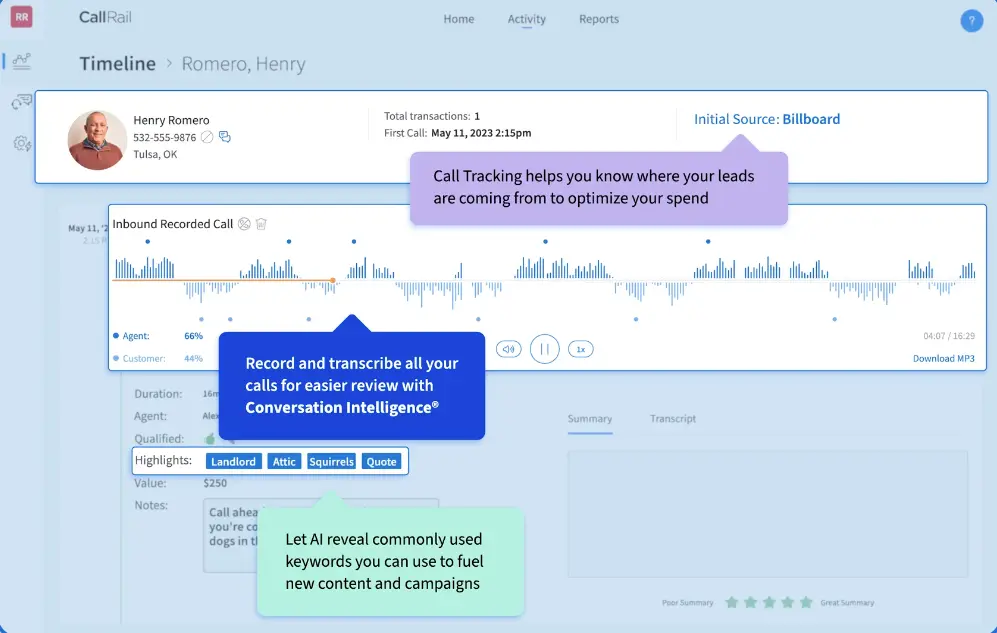Select the Landlord highlight tag
The width and height of the screenshot is (997, 633).
[233, 461]
